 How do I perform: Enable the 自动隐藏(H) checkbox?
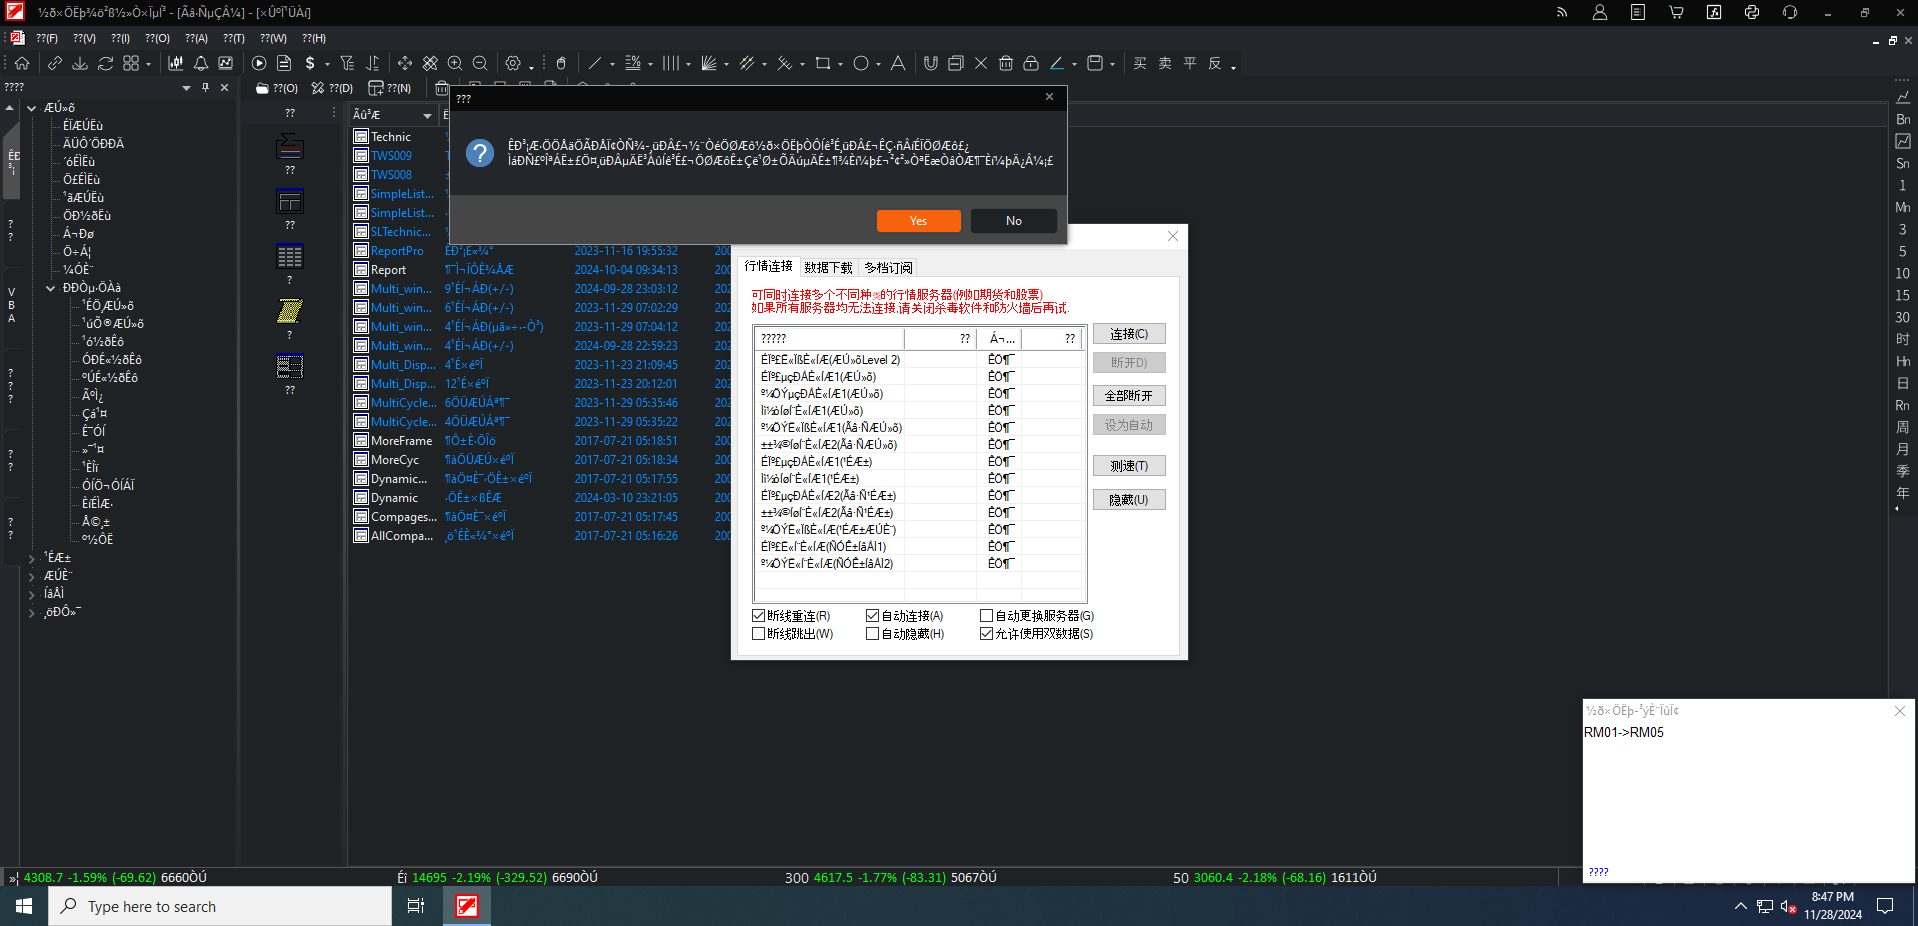tap(872, 634)
